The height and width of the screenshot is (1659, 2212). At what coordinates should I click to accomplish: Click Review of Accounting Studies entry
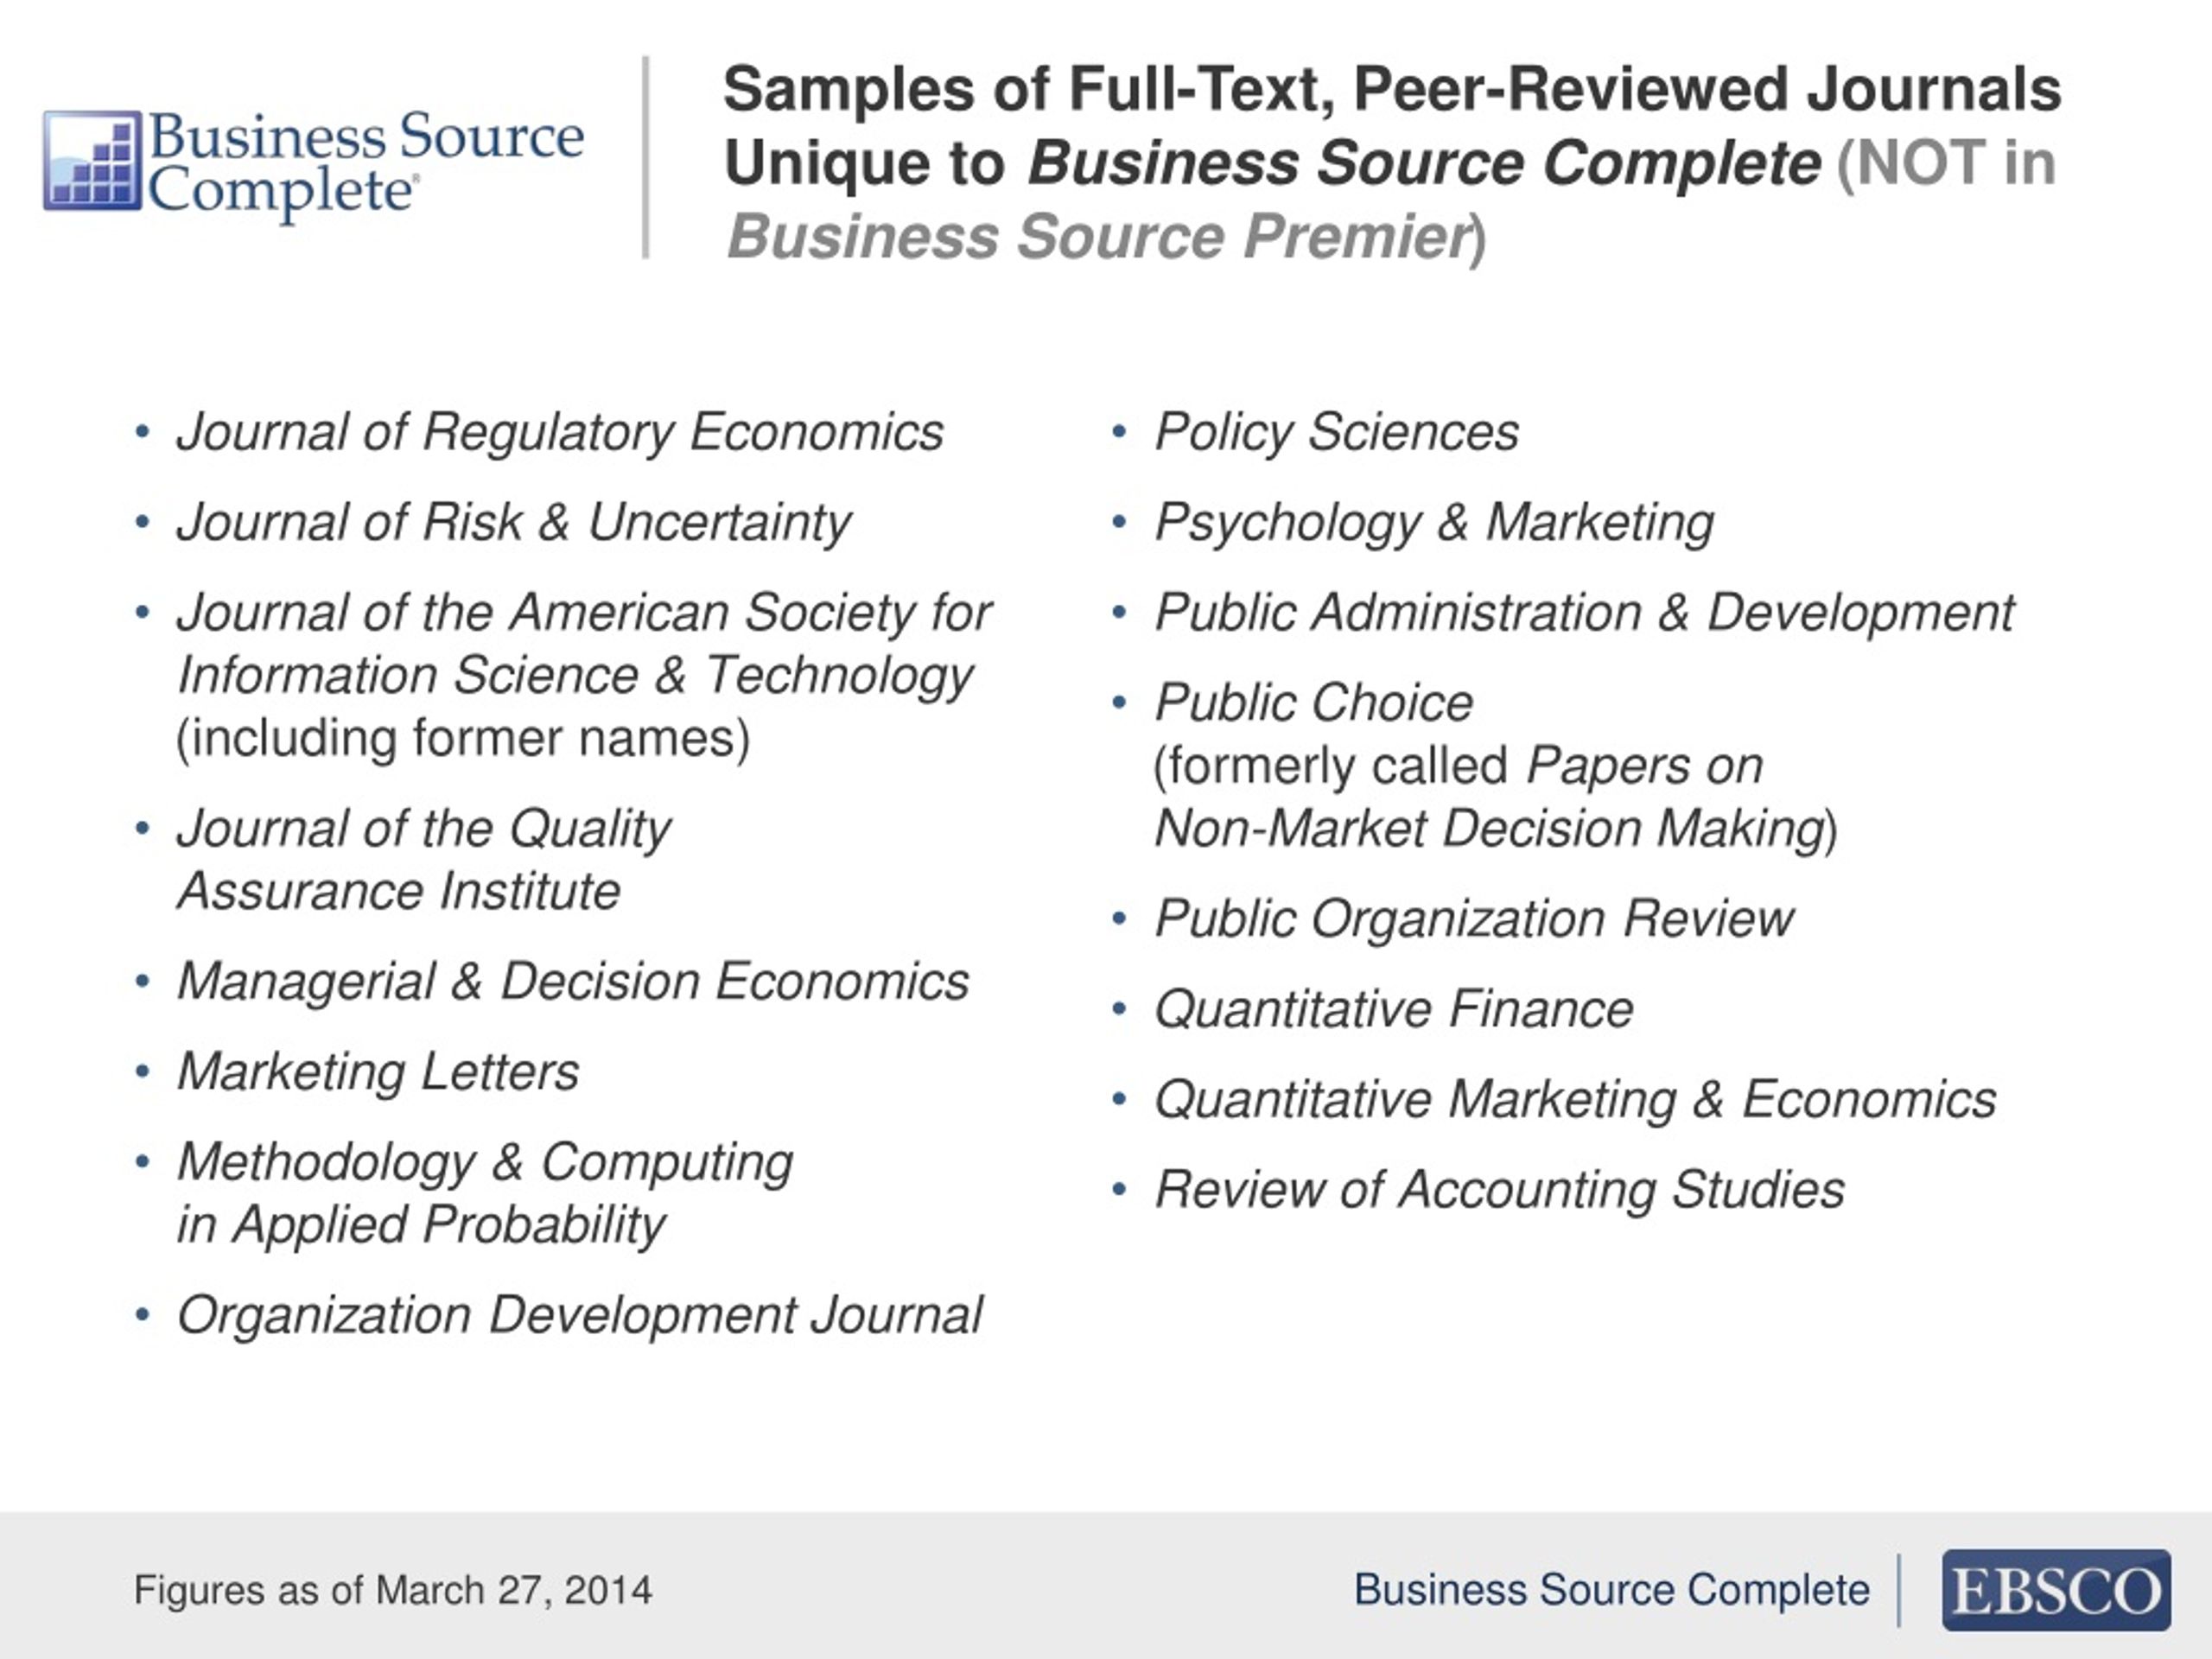coord(1499,1190)
